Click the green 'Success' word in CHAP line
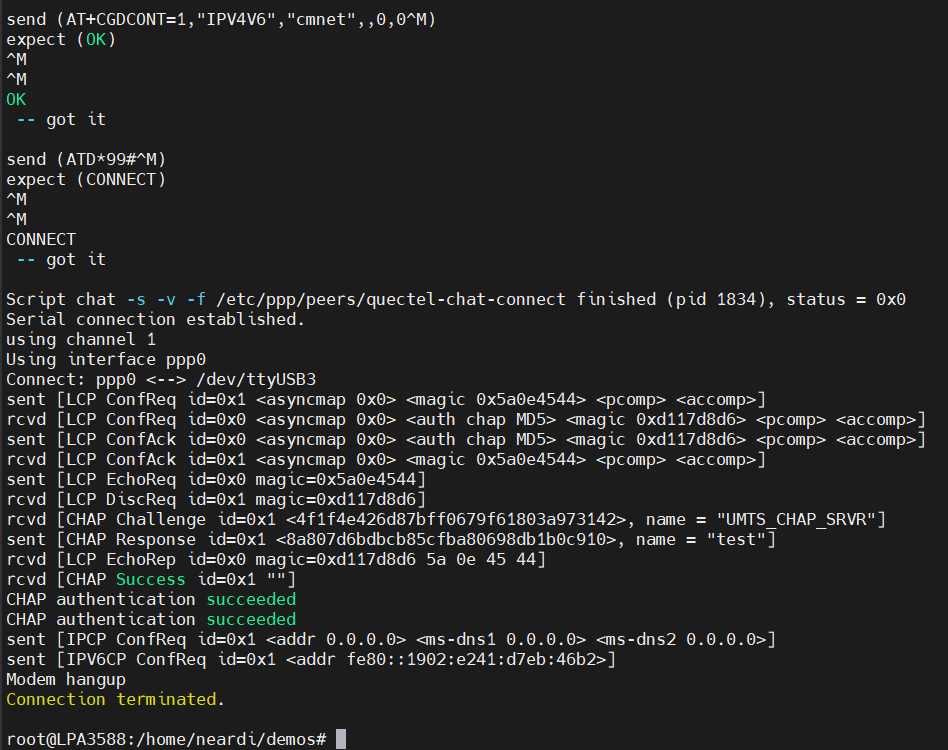Screen dimensions: 948x750 (x=151, y=580)
